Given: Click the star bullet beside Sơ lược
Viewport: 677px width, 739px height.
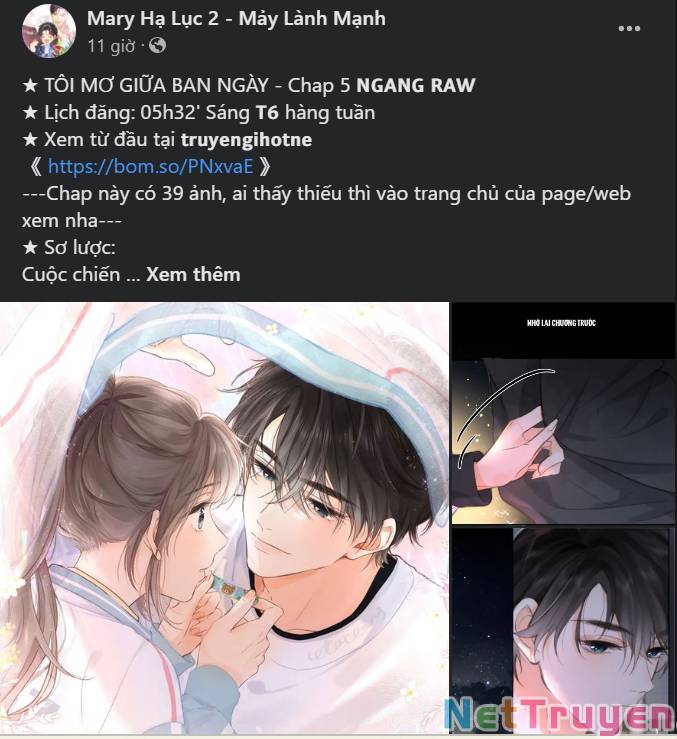Looking at the screenshot, I should coord(30,247).
